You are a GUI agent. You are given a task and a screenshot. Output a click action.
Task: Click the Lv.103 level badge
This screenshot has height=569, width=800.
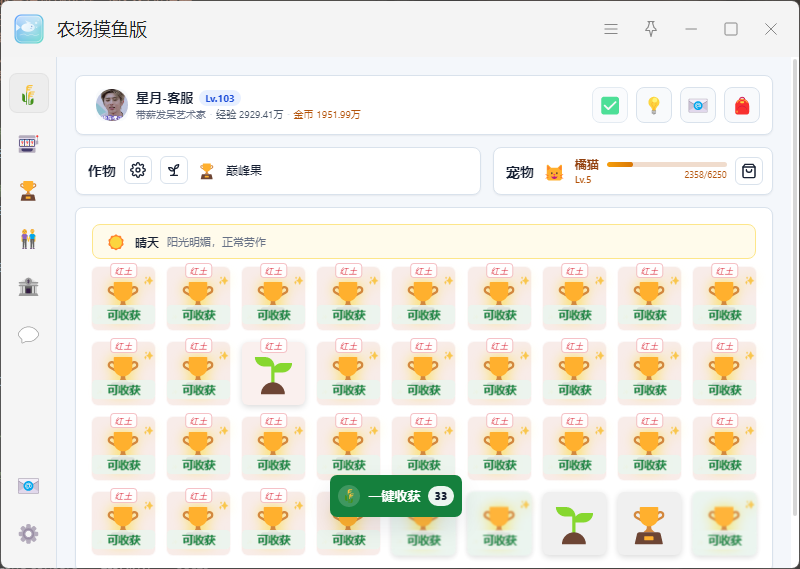(220, 98)
